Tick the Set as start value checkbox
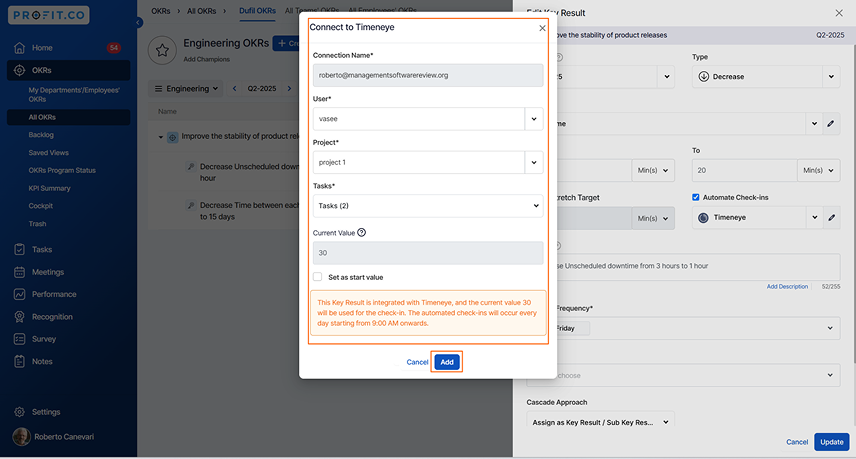The width and height of the screenshot is (856, 459). 318,277
